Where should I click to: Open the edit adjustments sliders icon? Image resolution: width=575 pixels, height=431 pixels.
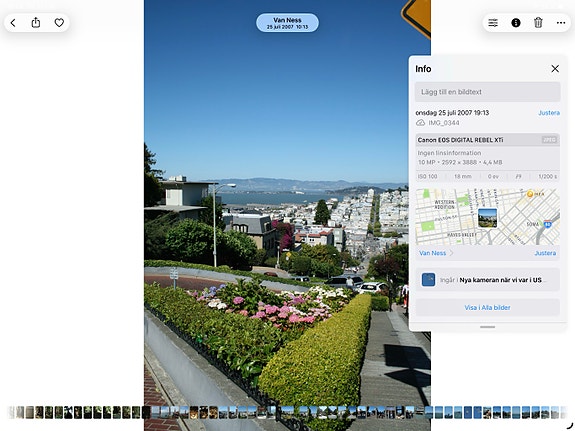[x=493, y=23]
